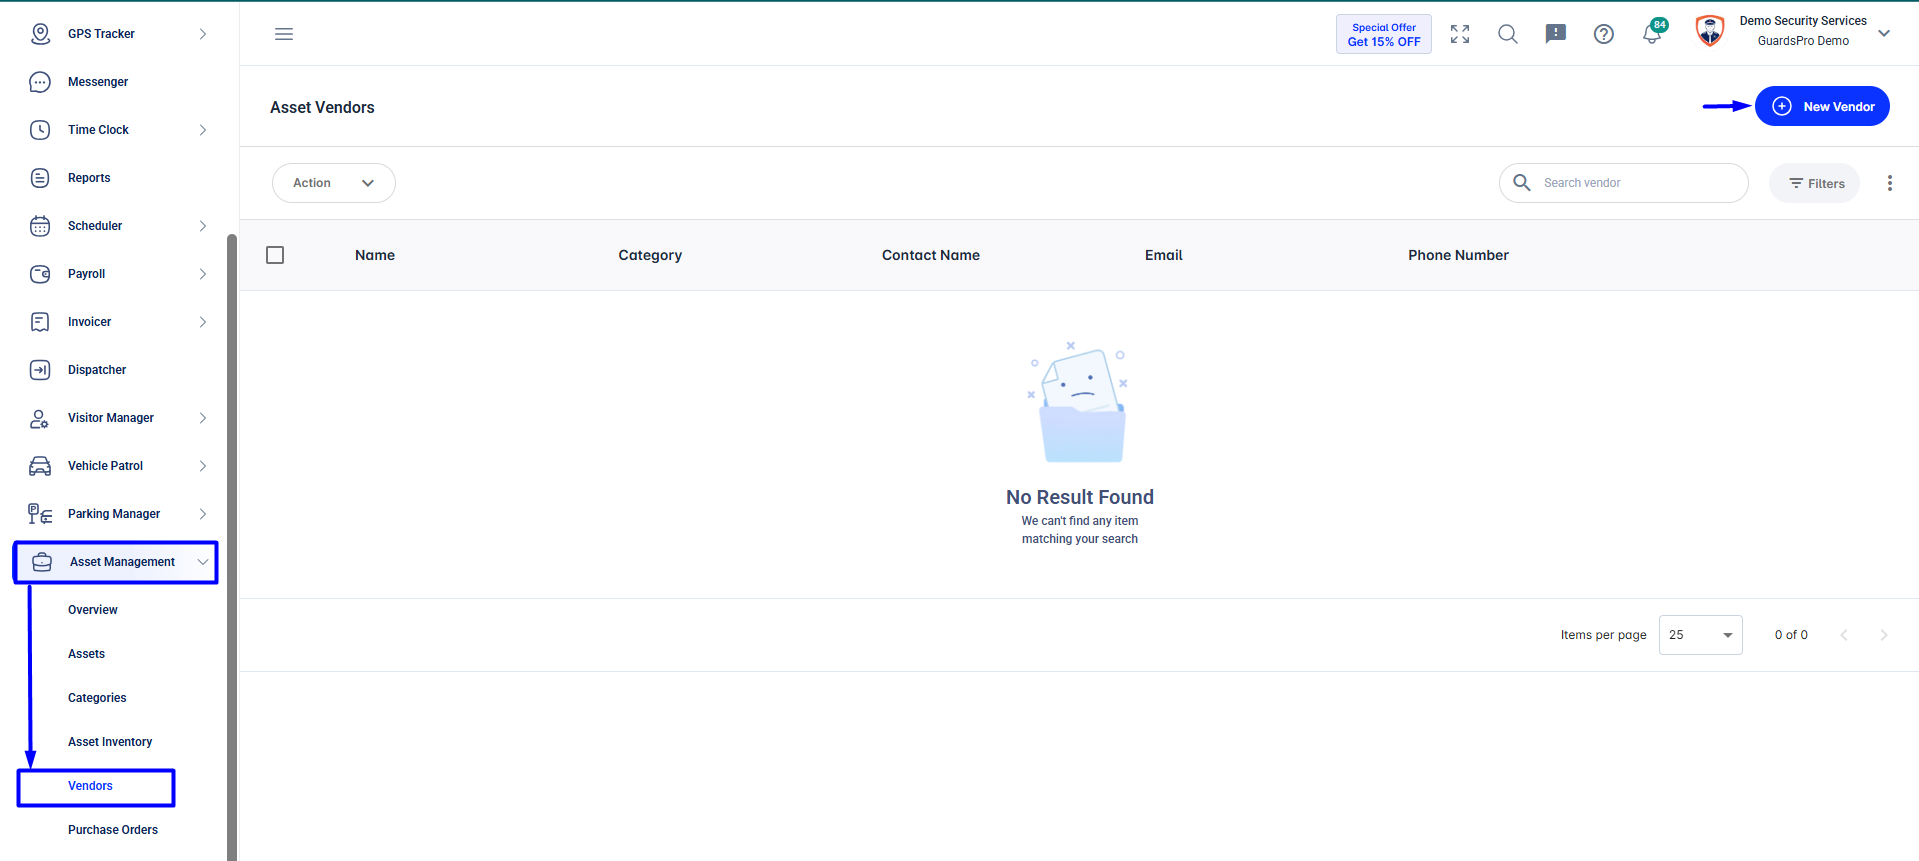Tick the select-all checkbox in table header
Viewport: 1919px width, 861px height.
pos(275,255)
